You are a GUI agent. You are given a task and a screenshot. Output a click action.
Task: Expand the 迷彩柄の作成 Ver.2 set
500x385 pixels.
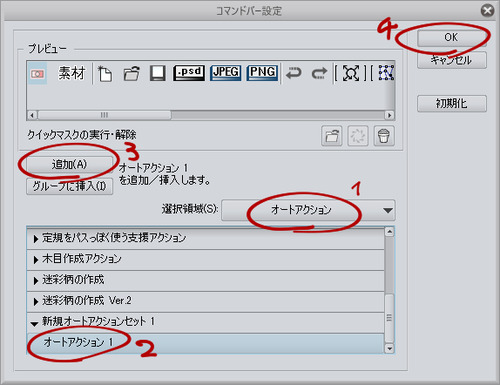click(x=35, y=302)
